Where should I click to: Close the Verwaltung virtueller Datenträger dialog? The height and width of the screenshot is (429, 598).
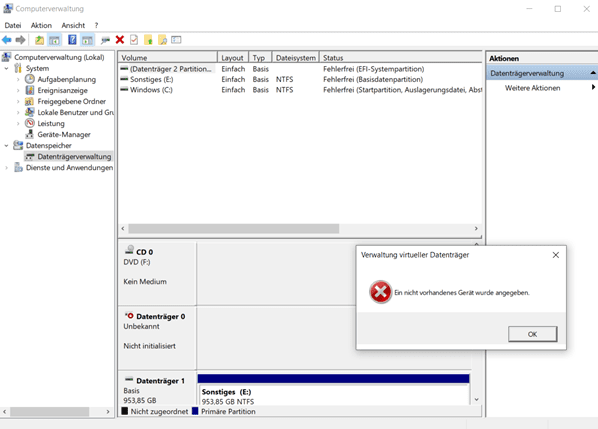[x=556, y=255]
